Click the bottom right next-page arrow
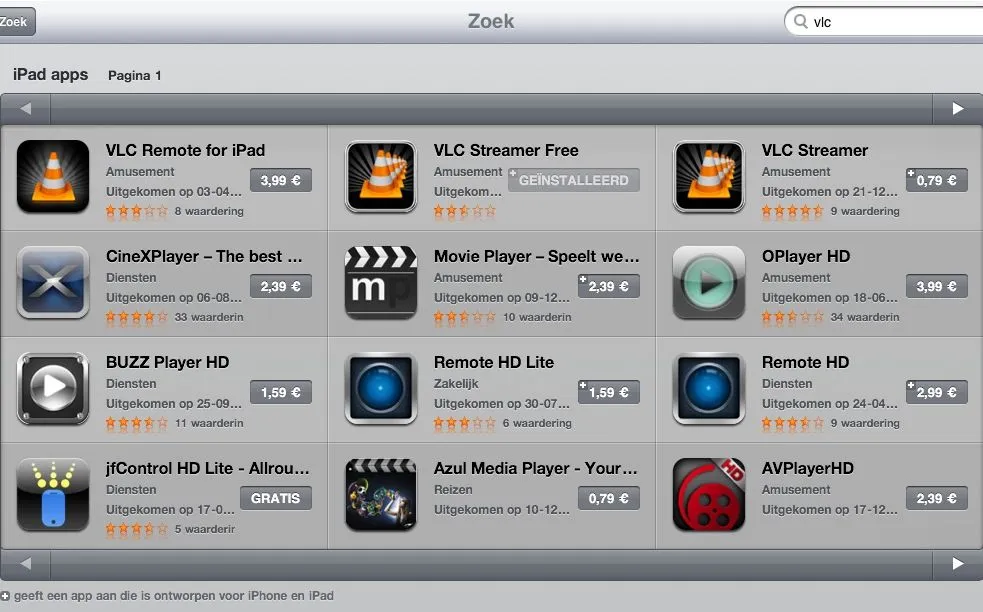The height and width of the screenshot is (612, 983). click(x=957, y=564)
